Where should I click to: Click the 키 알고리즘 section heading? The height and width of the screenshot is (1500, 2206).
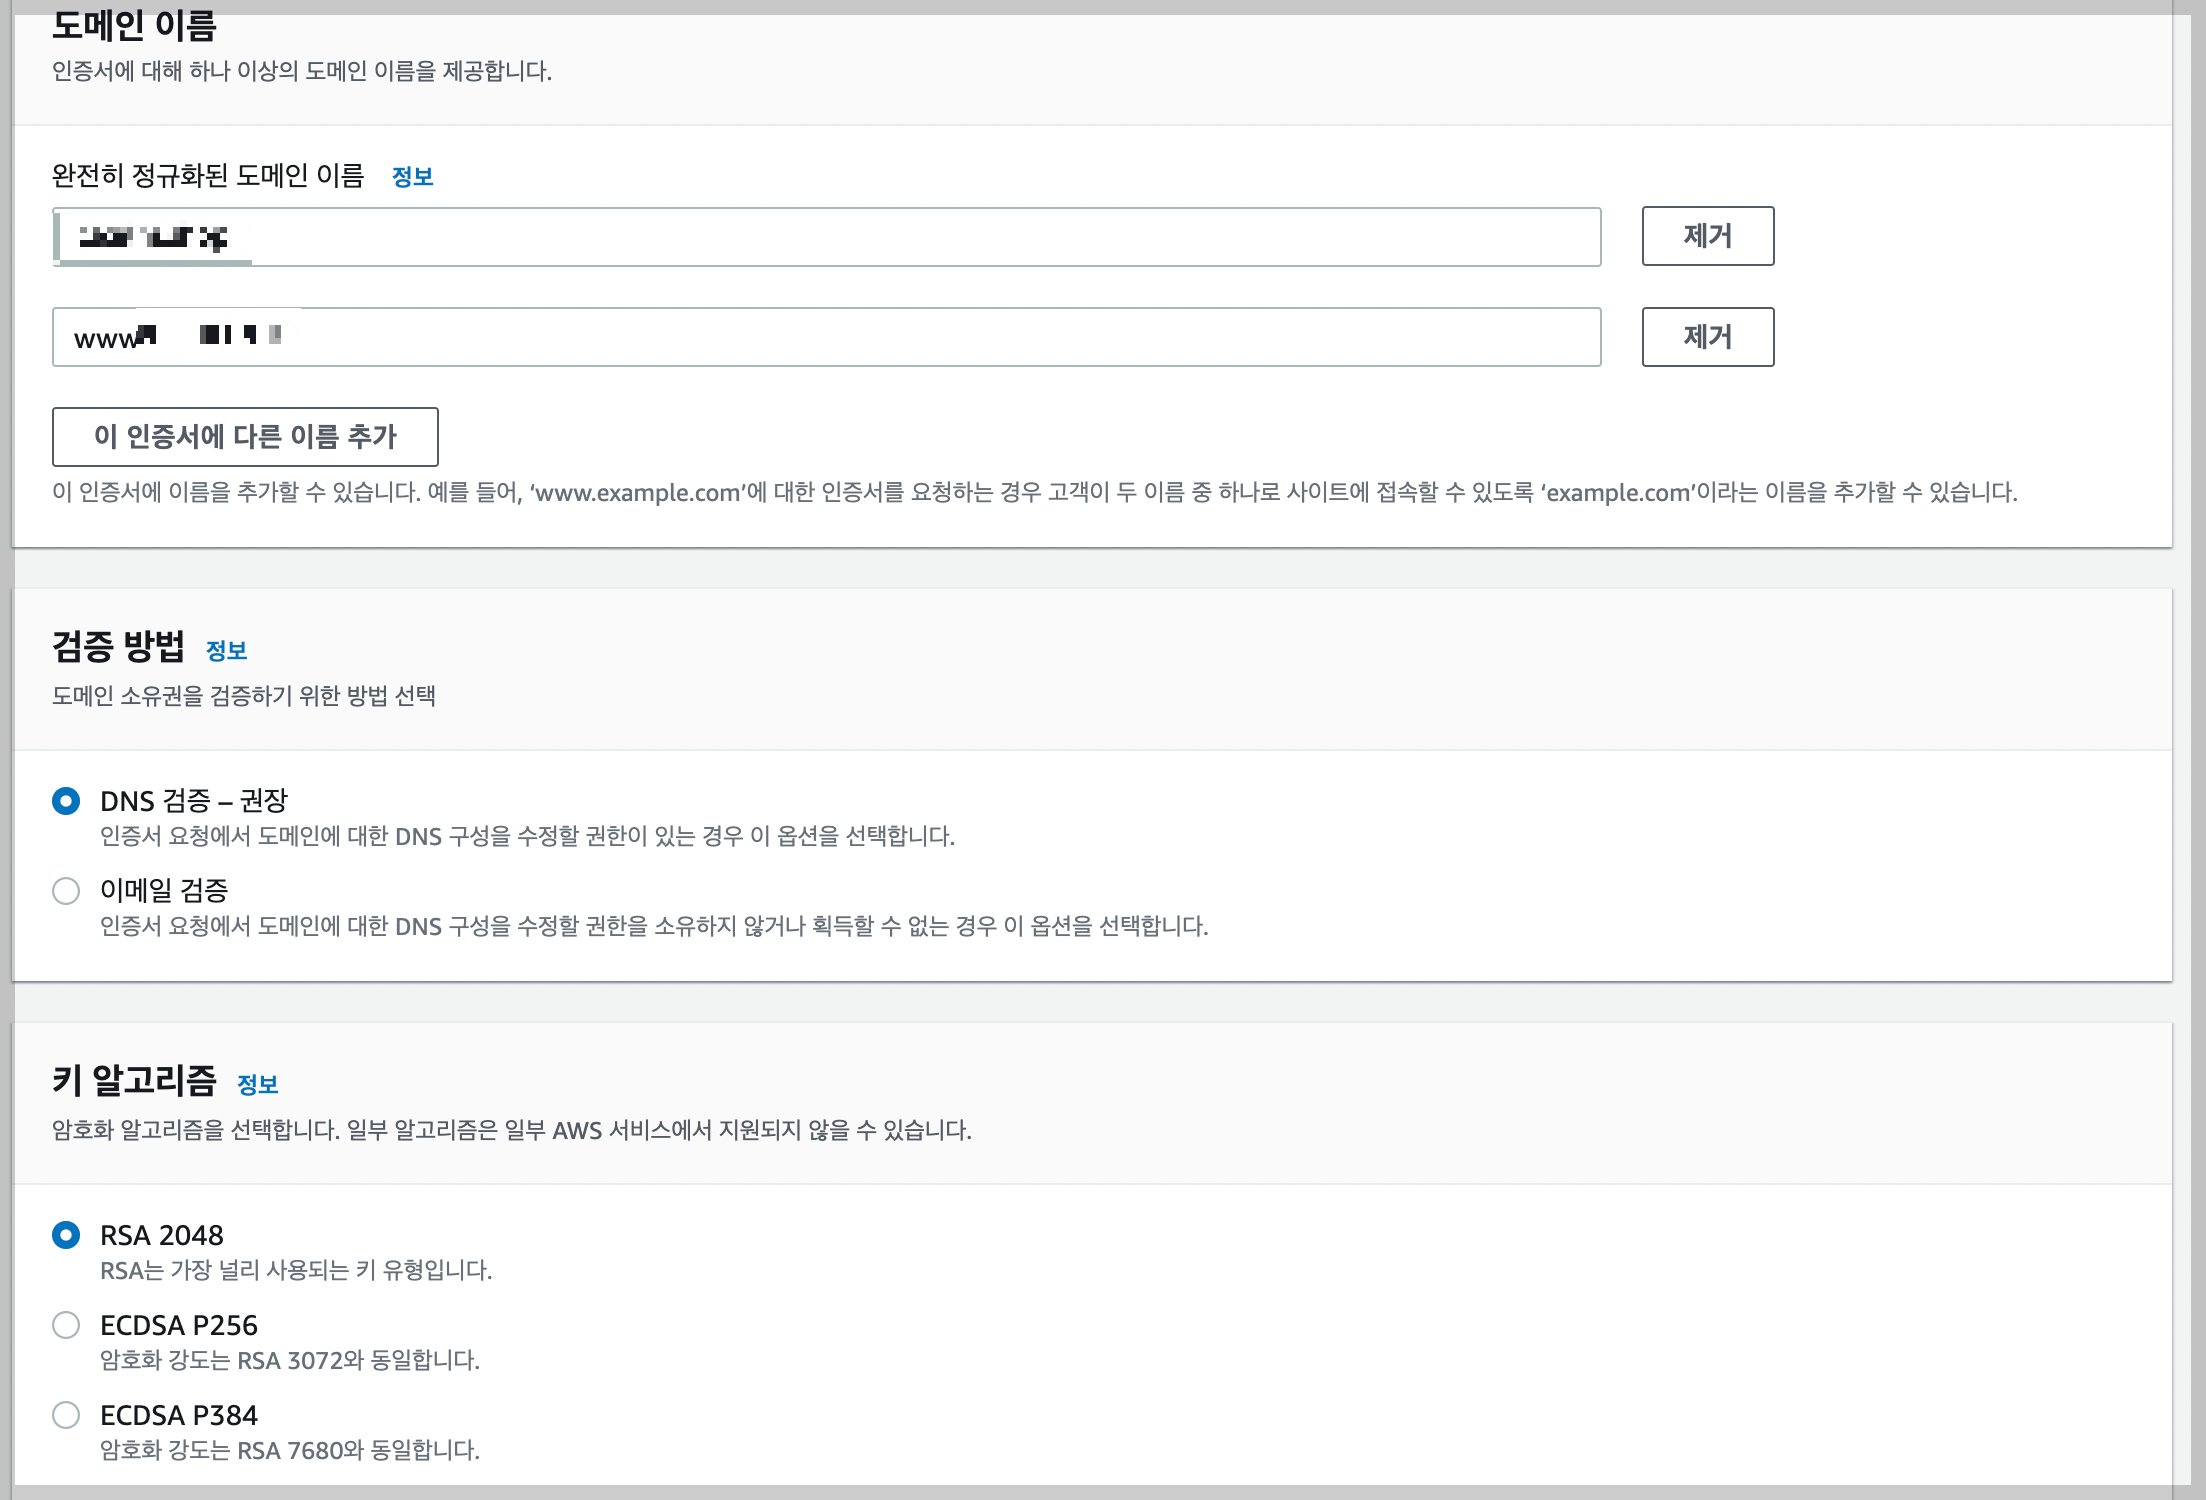pos(134,1081)
